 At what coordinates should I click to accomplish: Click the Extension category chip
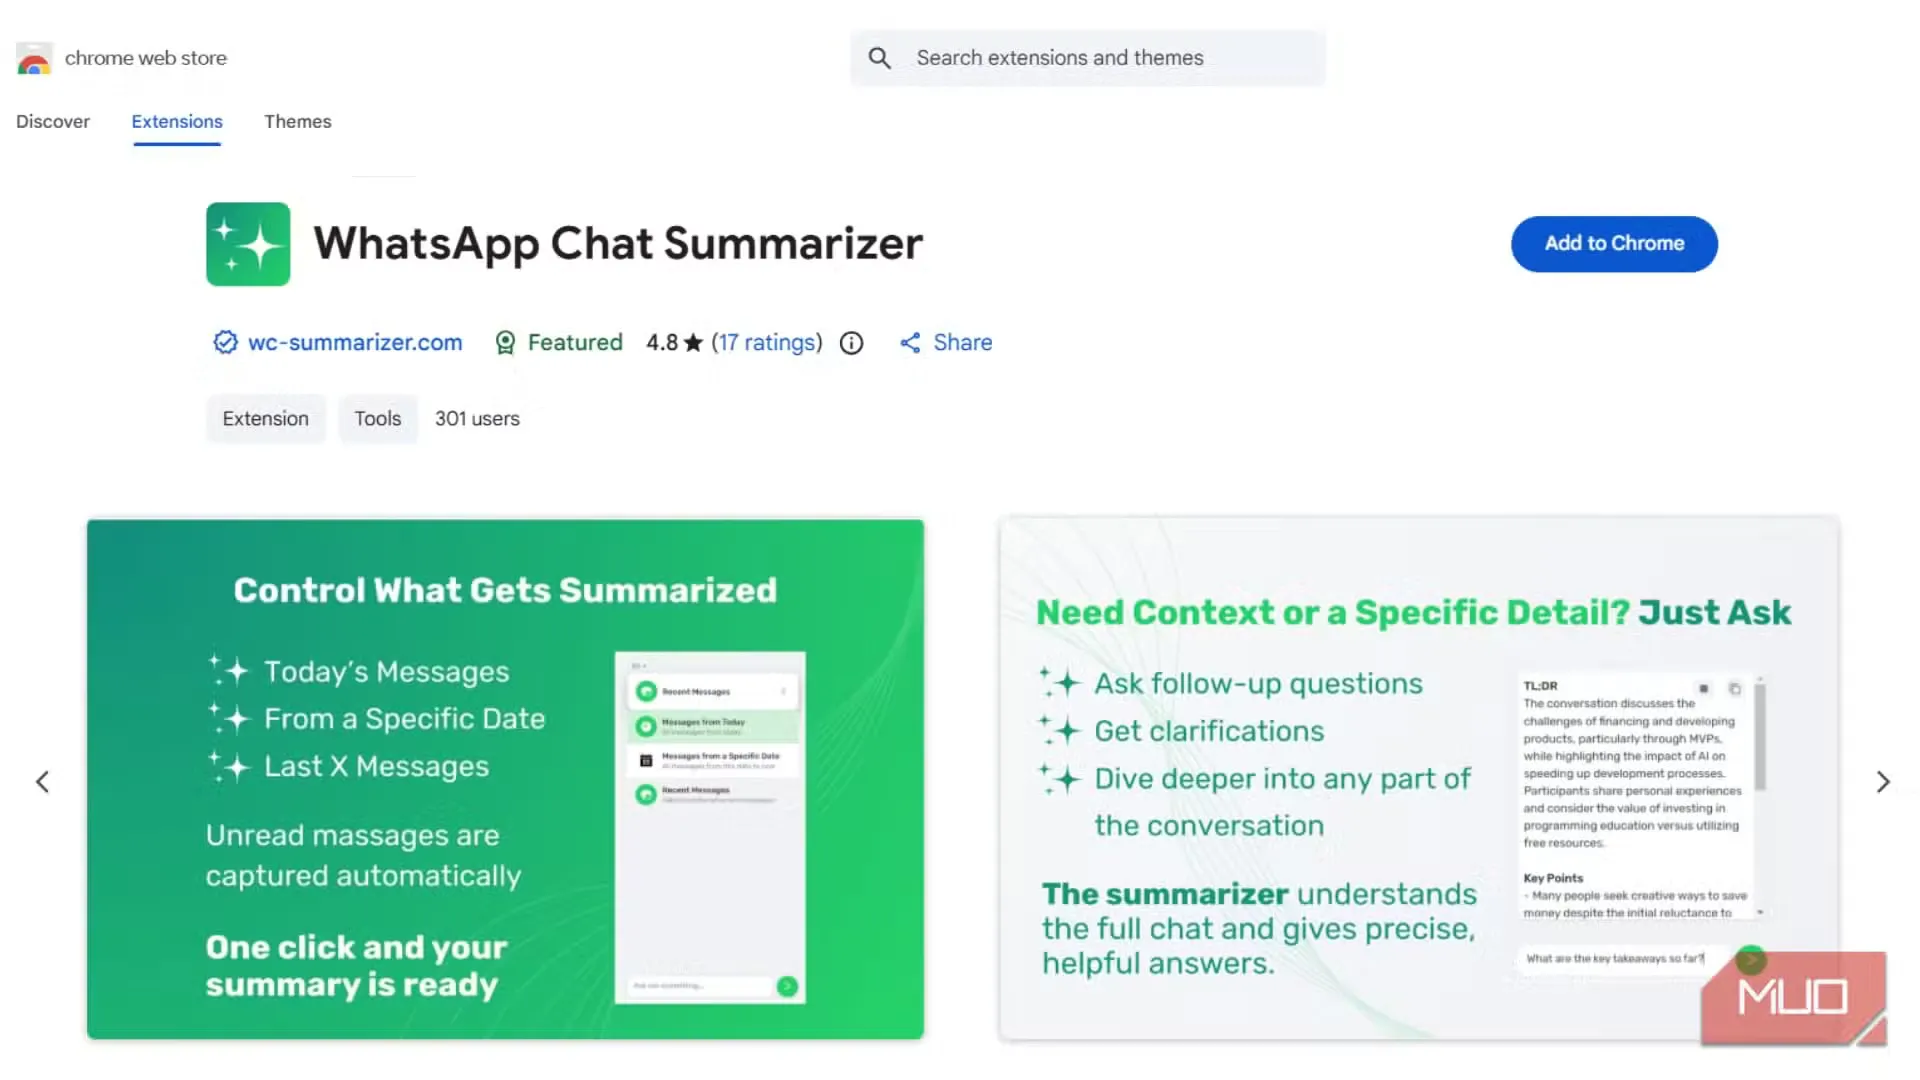265,419
